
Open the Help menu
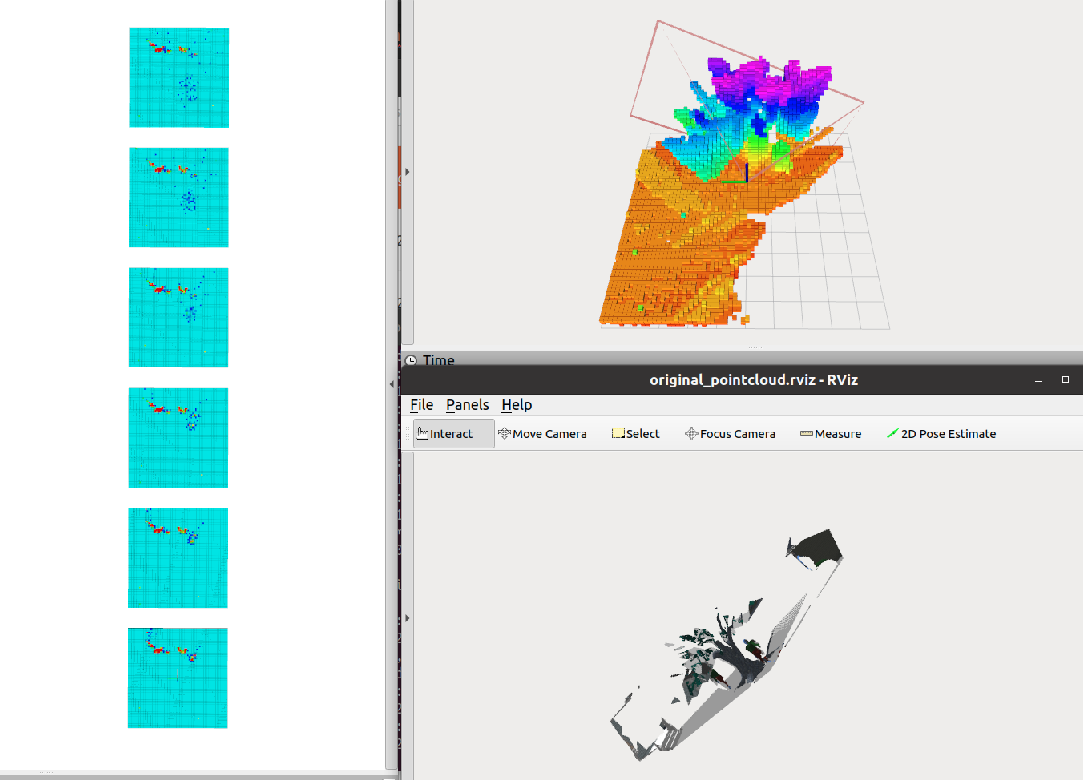click(x=517, y=405)
